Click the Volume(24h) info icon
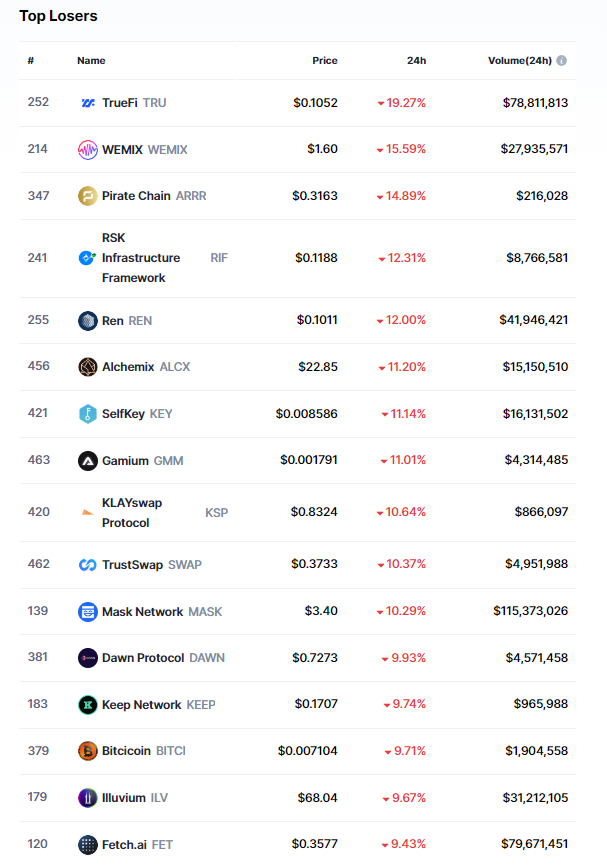 click(x=562, y=61)
